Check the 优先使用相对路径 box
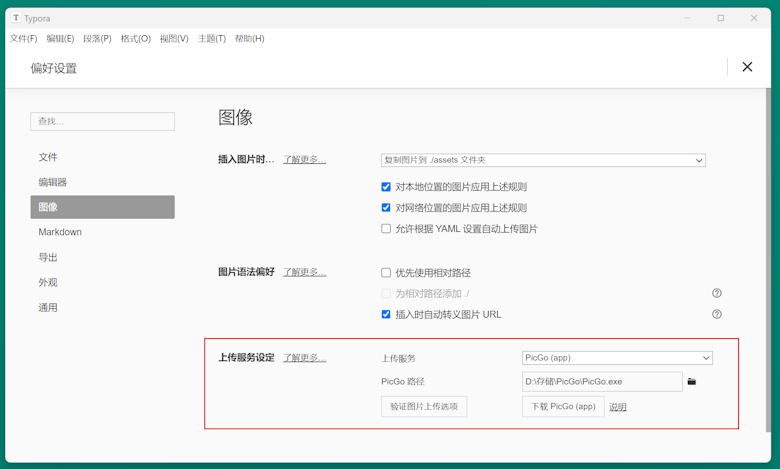The image size is (780, 469). point(386,273)
